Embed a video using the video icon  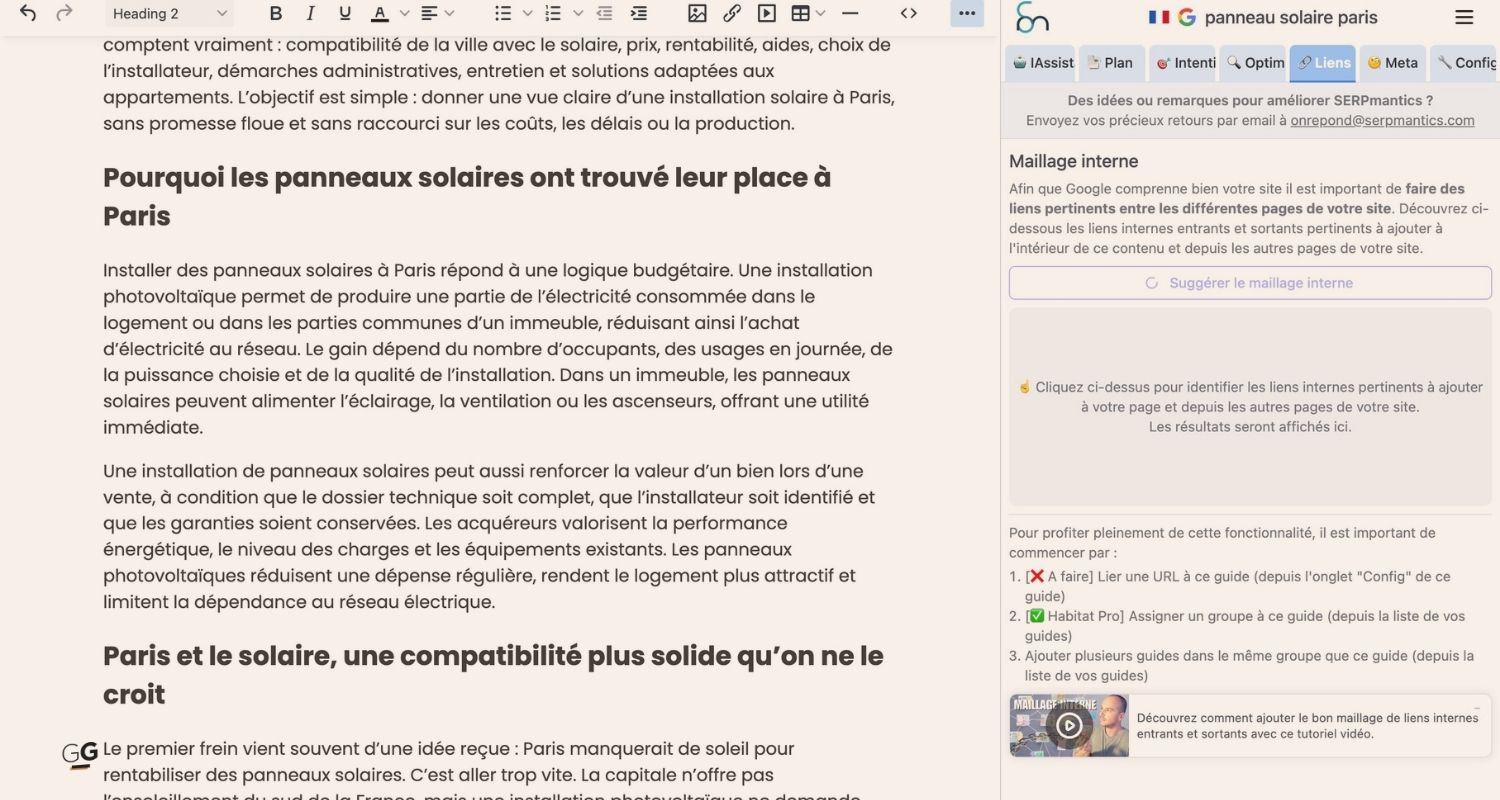tap(766, 13)
